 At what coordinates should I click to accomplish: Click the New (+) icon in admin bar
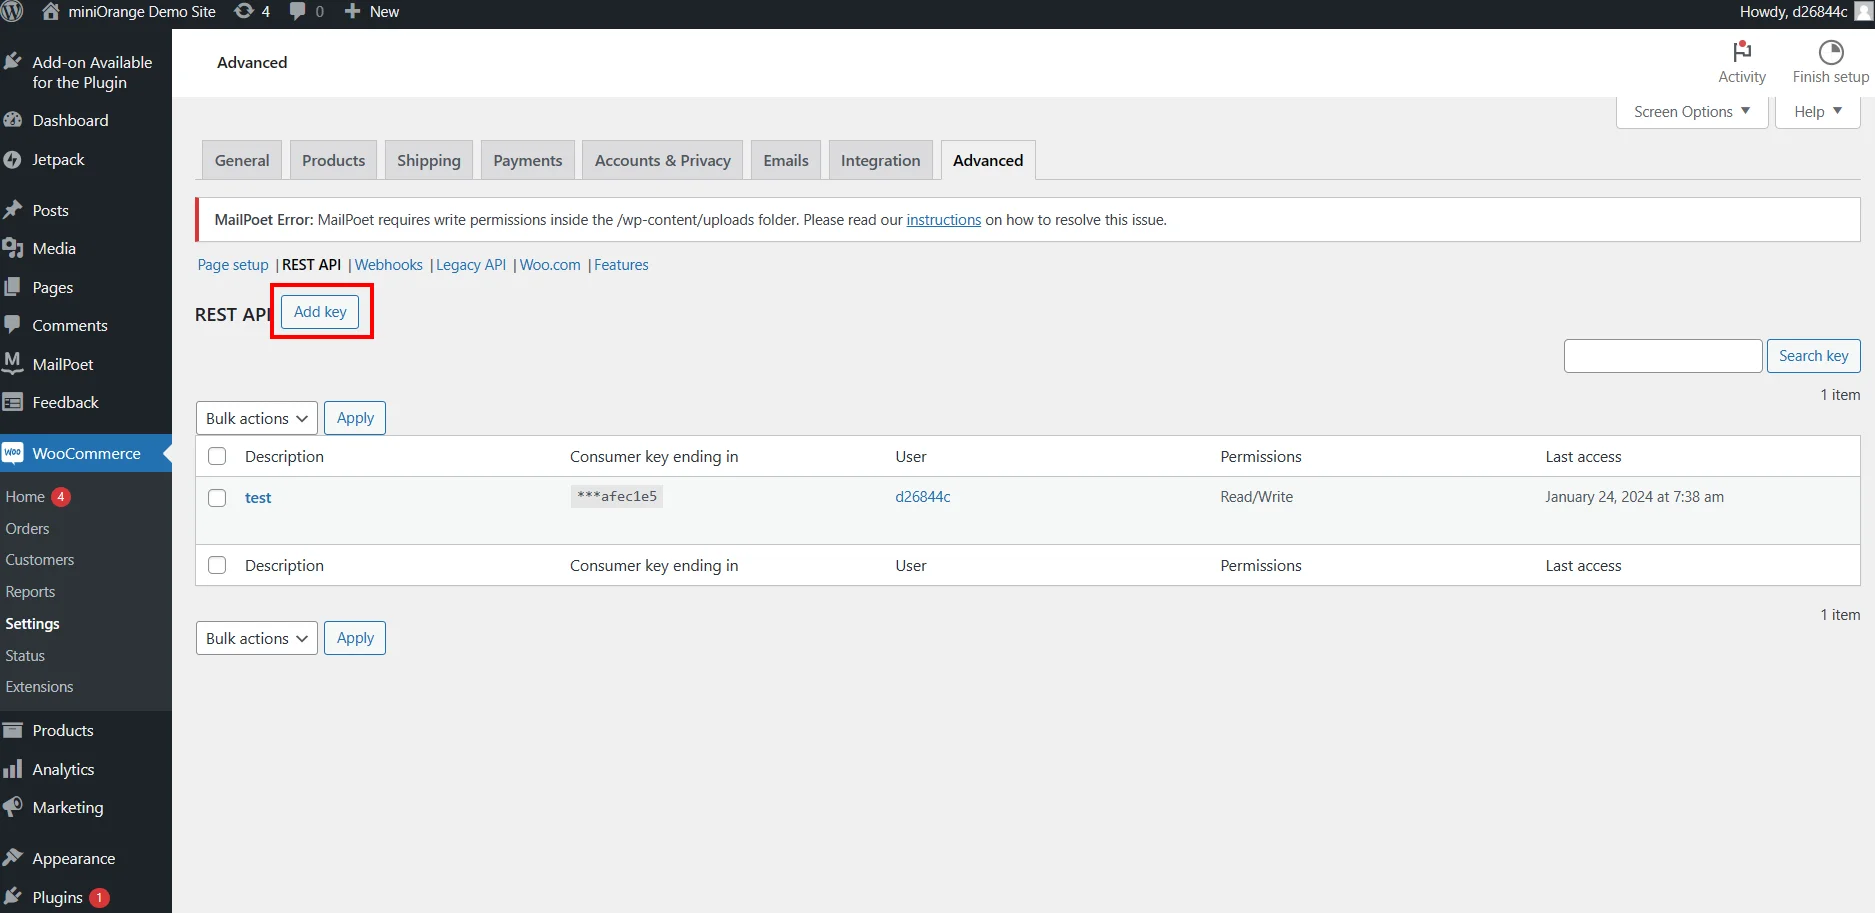[x=350, y=11]
